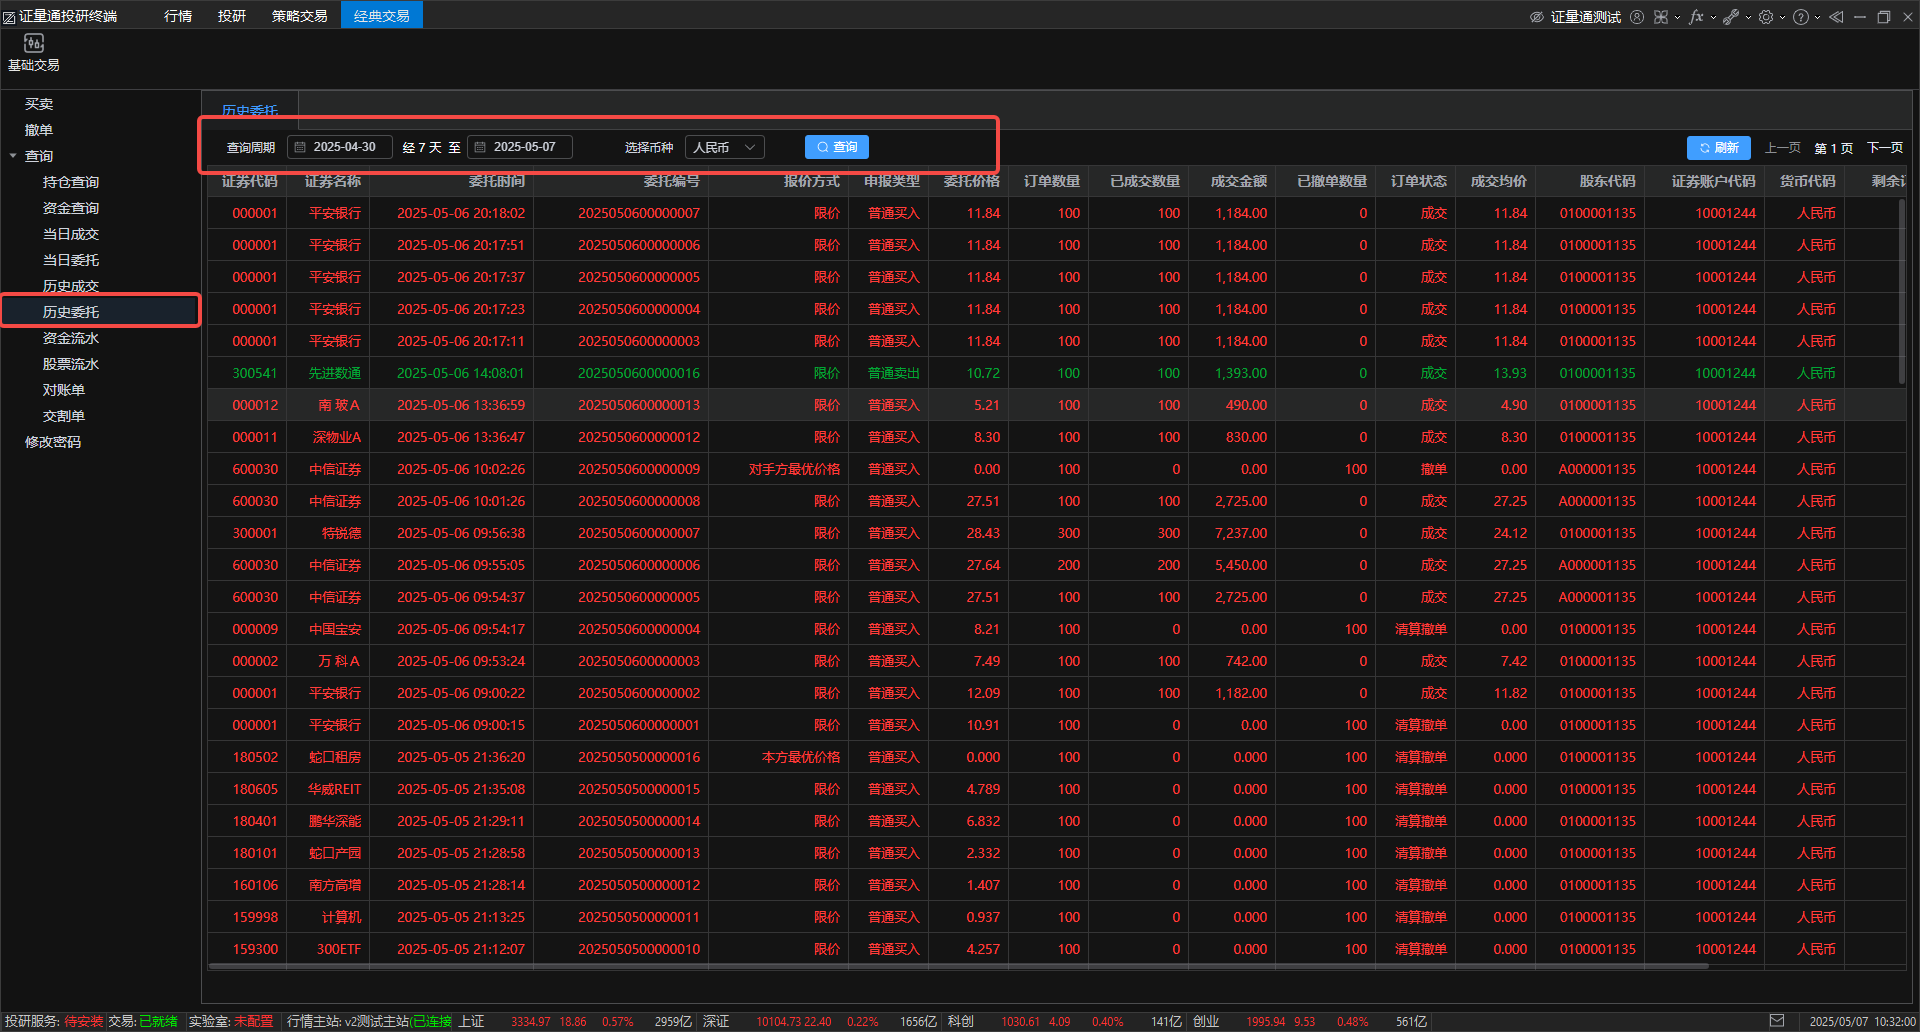This screenshot has height=1032, width=1920.
Task: Click the mail envelope icon in status bar
Action: point(1776,1021)
